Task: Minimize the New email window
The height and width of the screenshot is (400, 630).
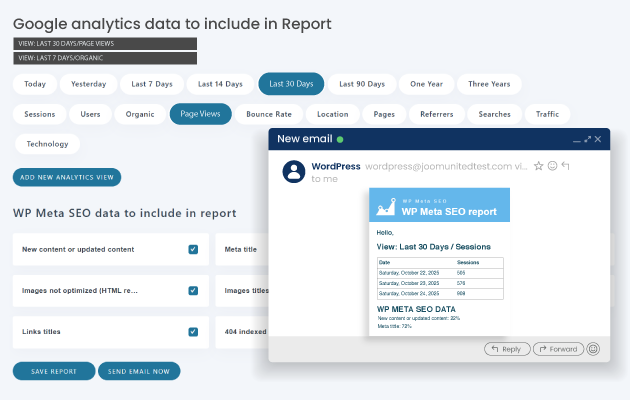Action: 576,139
